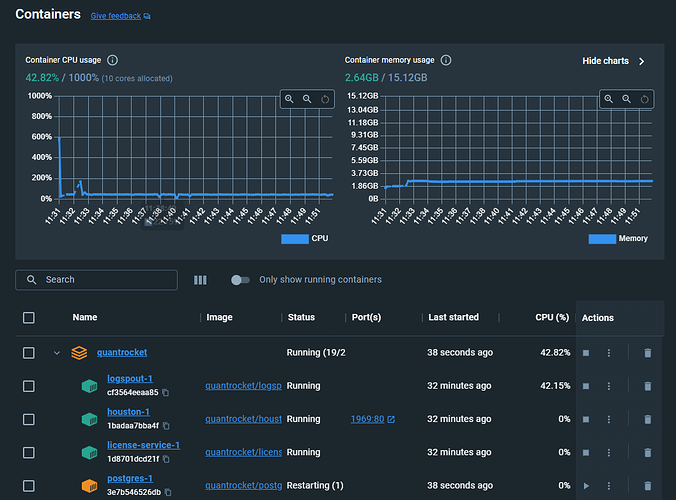Sort by the Name column header

pos(85,317)
